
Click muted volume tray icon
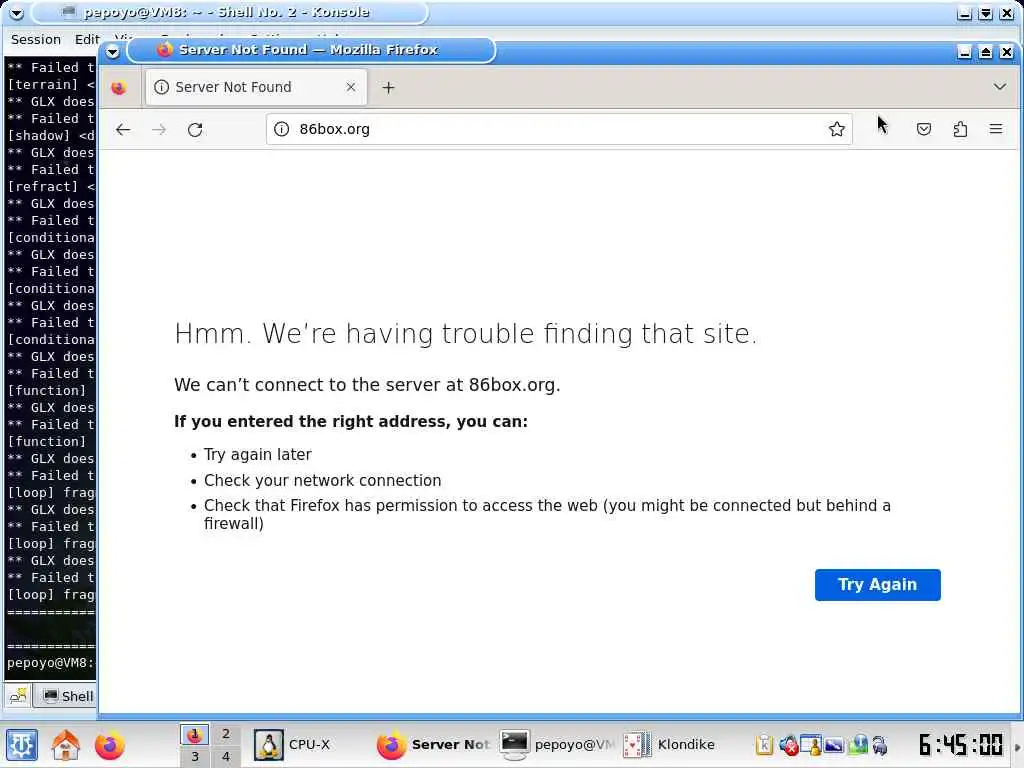788,744
